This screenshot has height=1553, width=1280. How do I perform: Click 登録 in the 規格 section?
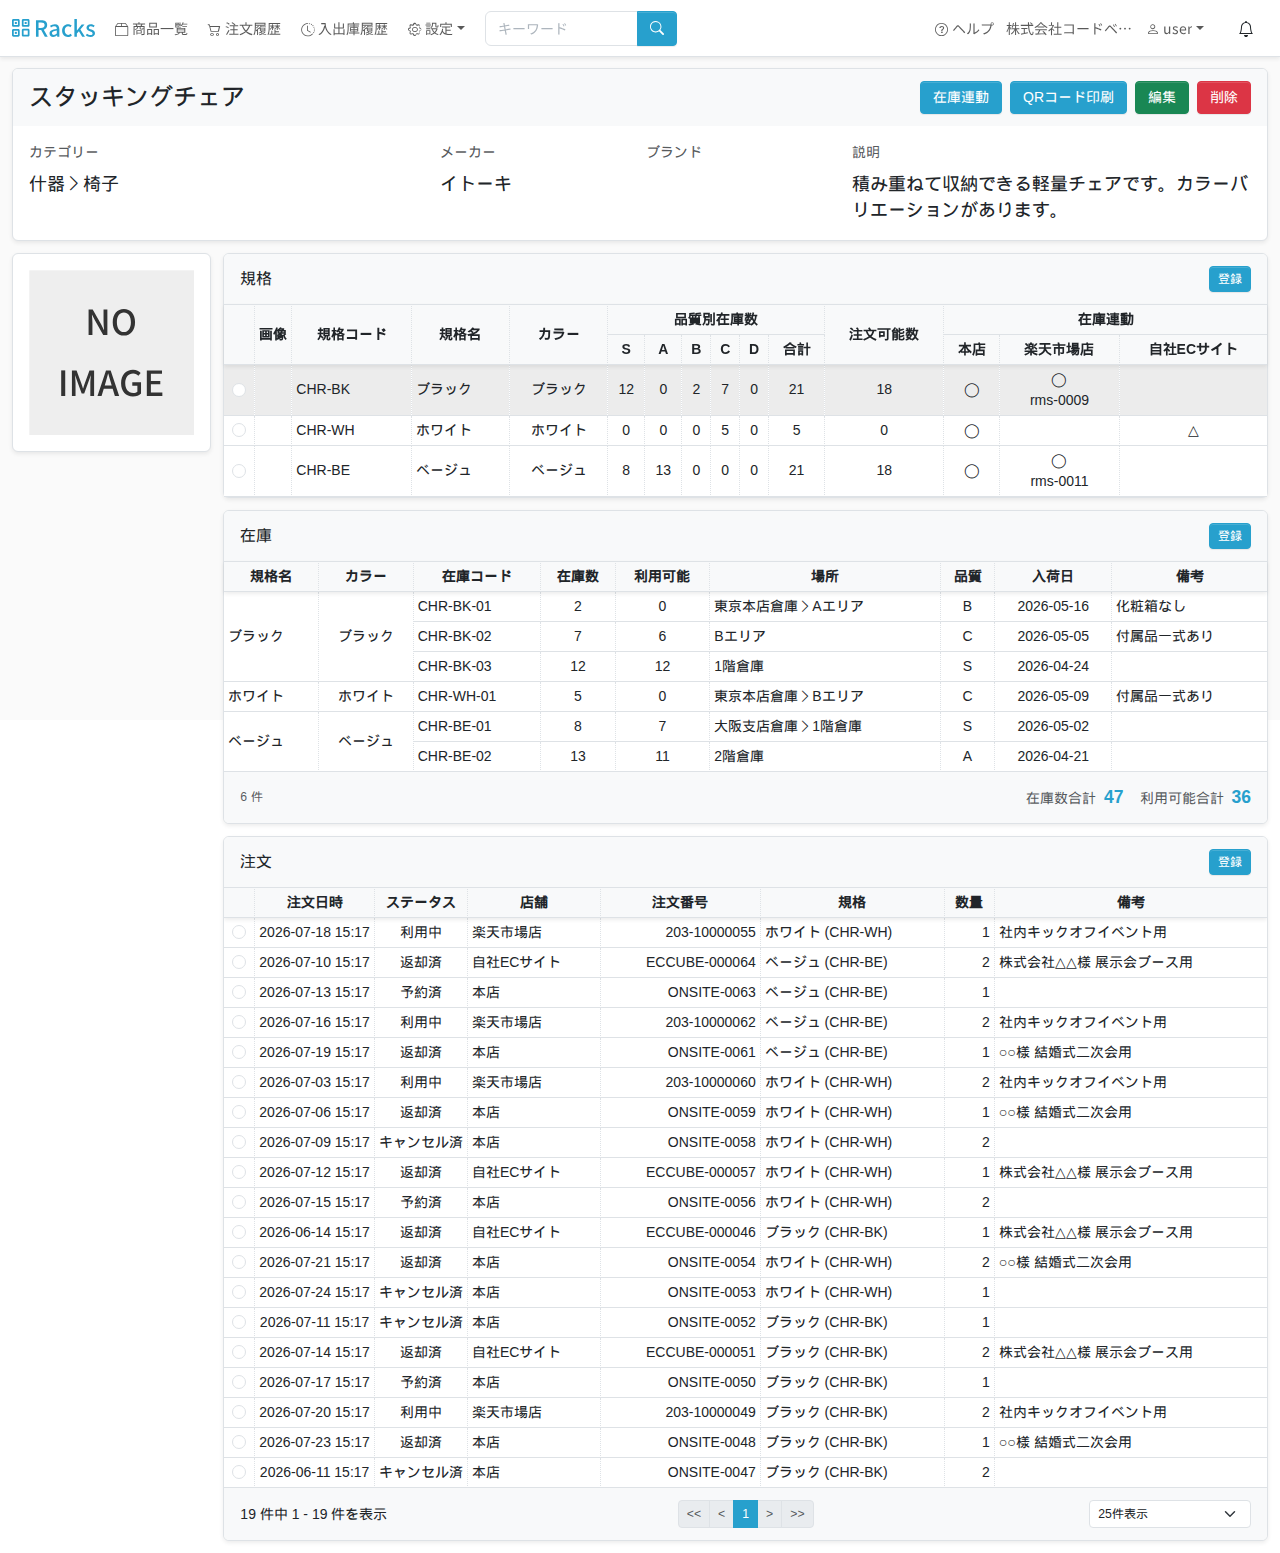click(x=1230, y=279)
